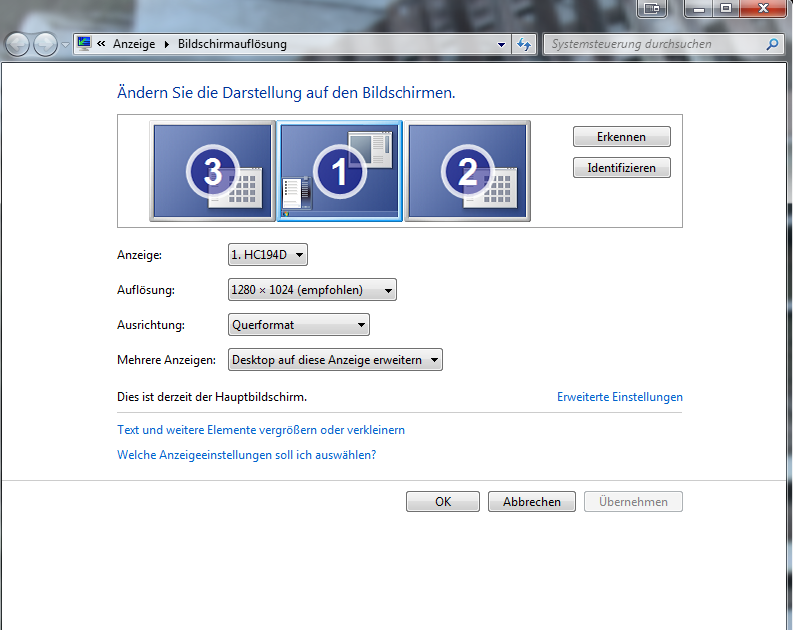Maximize the window
This screenshot has height=630, width=793.
point(726,8)
